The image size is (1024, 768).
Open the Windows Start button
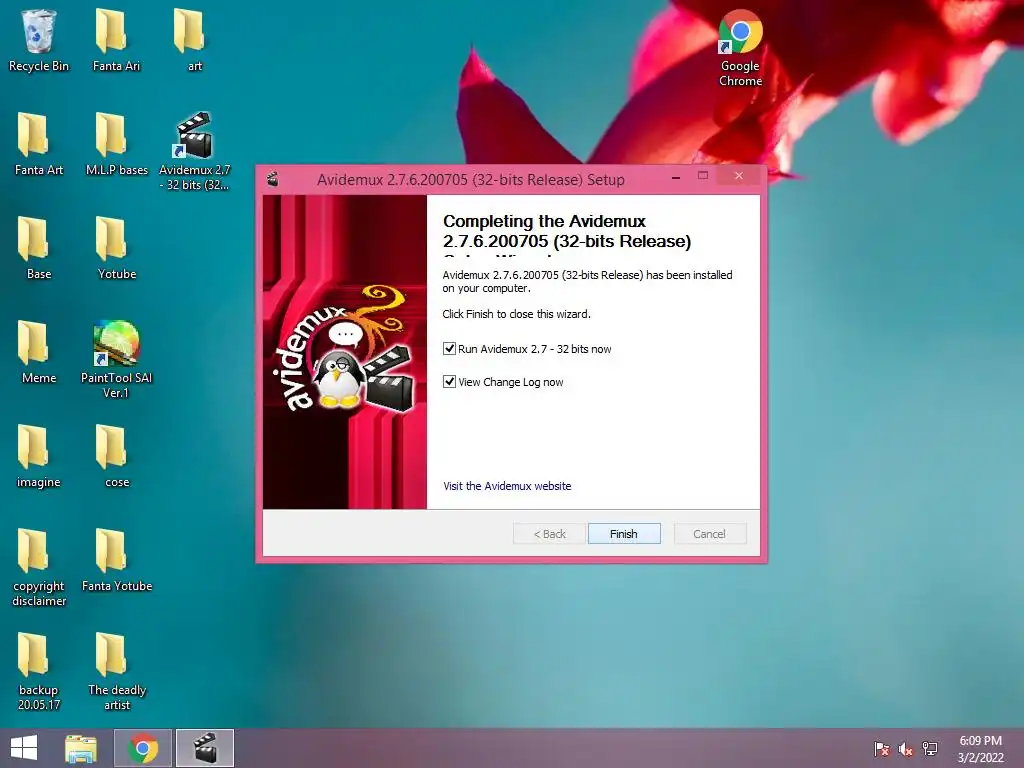(24, 748)
